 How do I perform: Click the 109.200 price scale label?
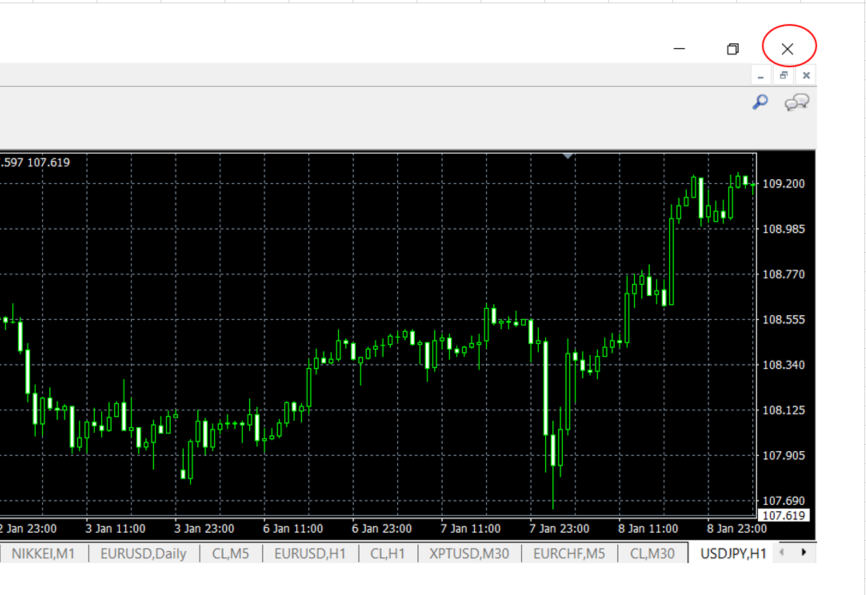pyautogui.click(x=784, y=184)
